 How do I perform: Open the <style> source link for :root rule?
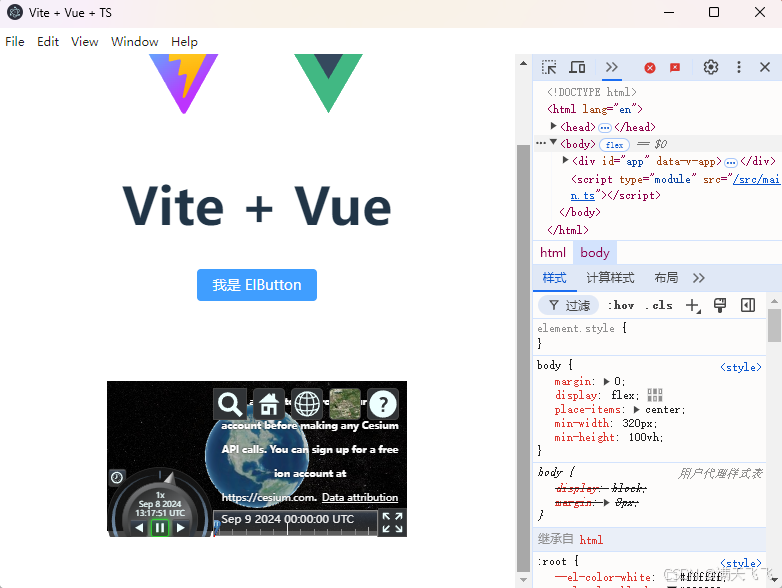point(741,564)
